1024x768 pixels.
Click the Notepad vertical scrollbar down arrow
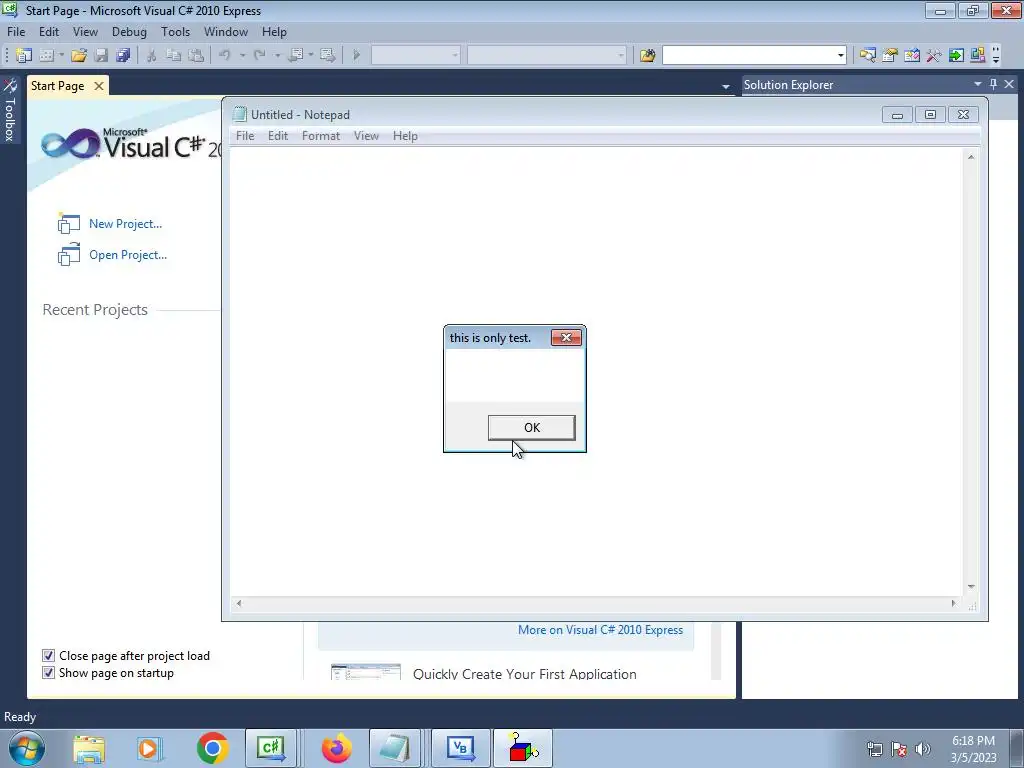971,586
